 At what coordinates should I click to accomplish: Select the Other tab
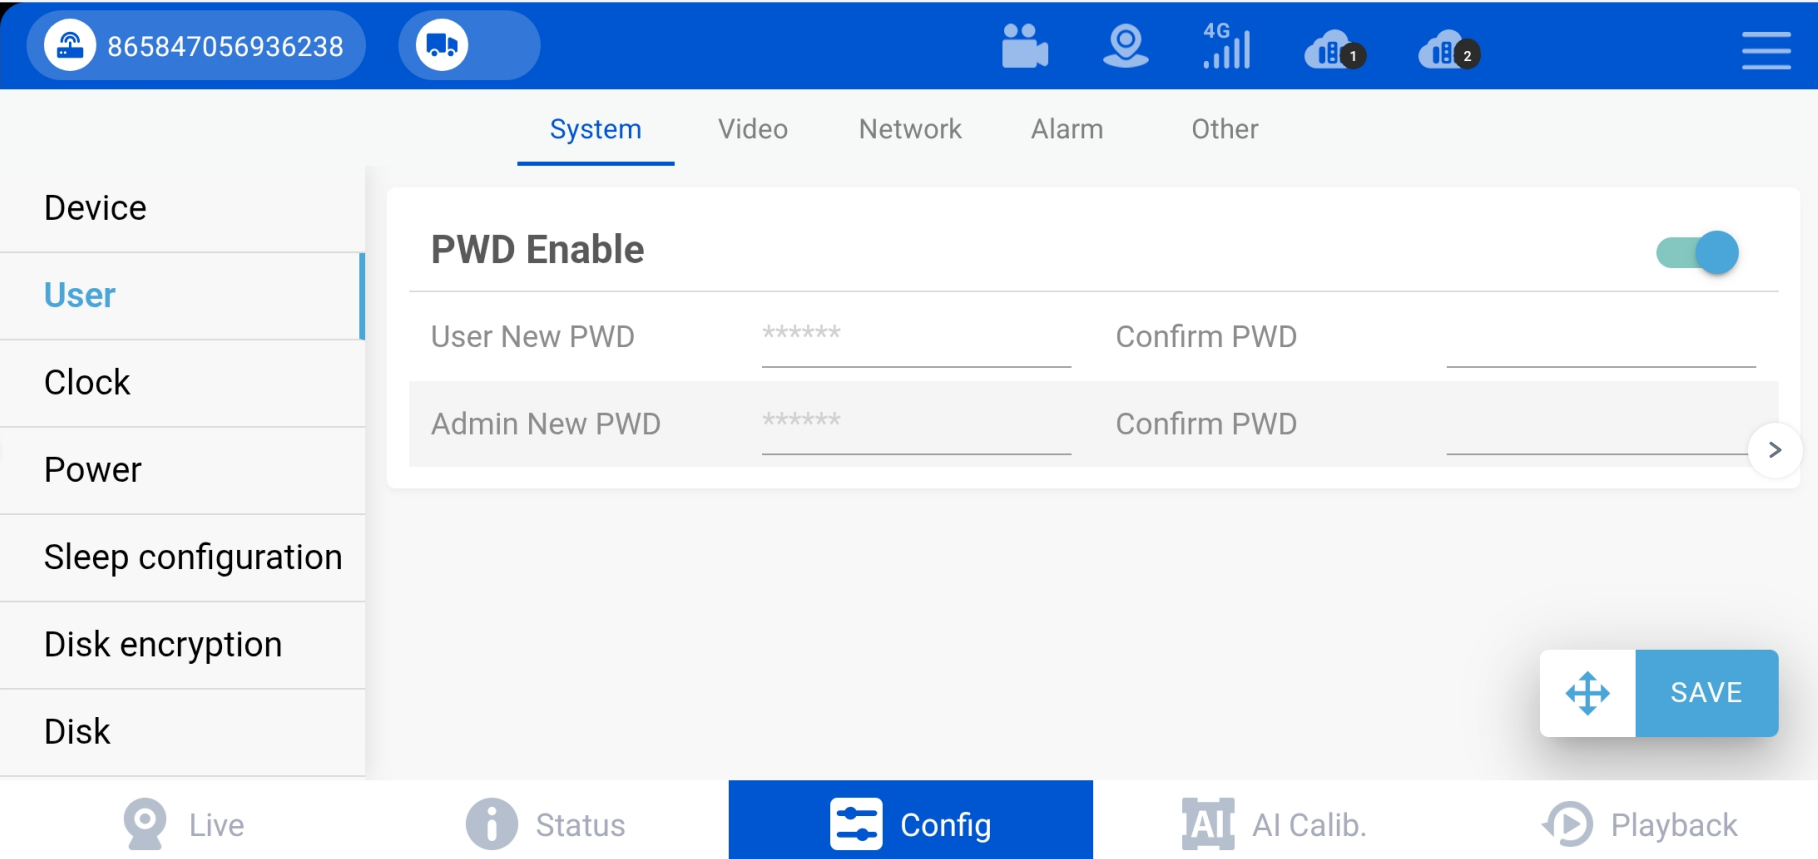tap(1225, 129)
